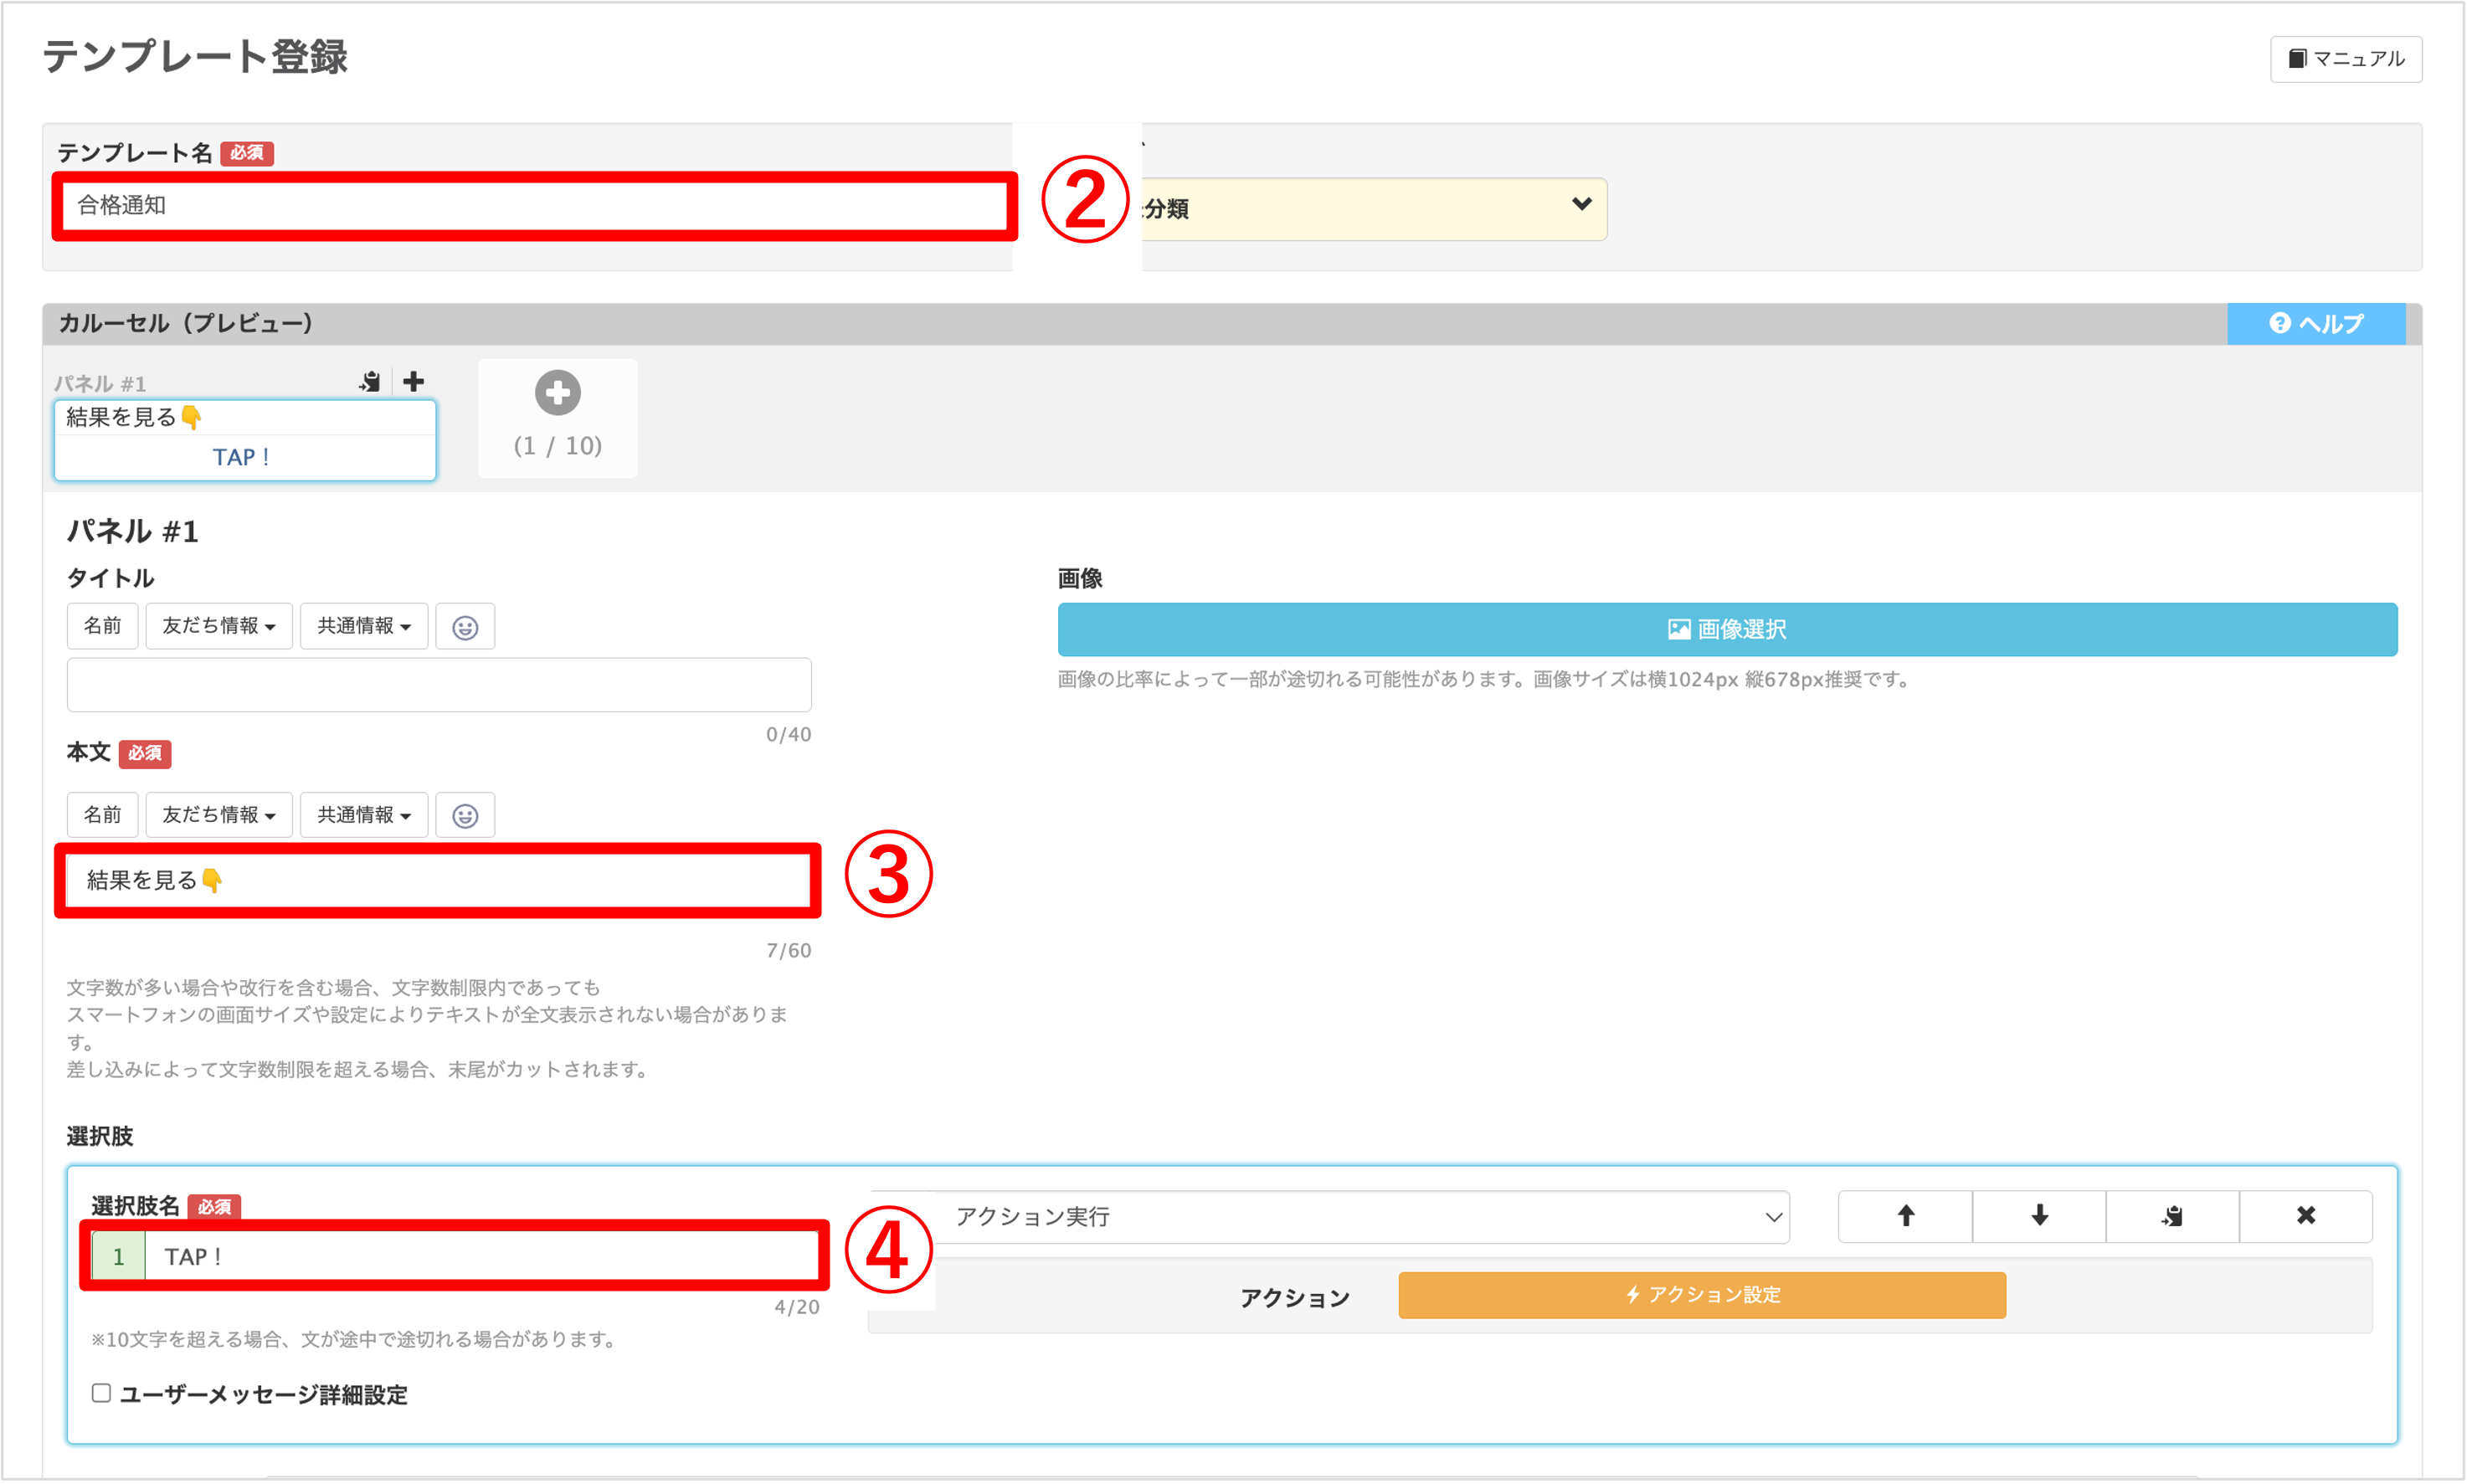
Task: Click the 本文 input with 結果を見る
Action: tap(438, 881)
